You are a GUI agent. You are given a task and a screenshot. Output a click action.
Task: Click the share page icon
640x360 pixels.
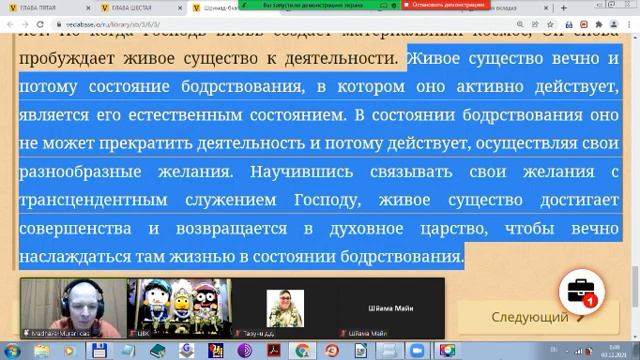(535, 24)
